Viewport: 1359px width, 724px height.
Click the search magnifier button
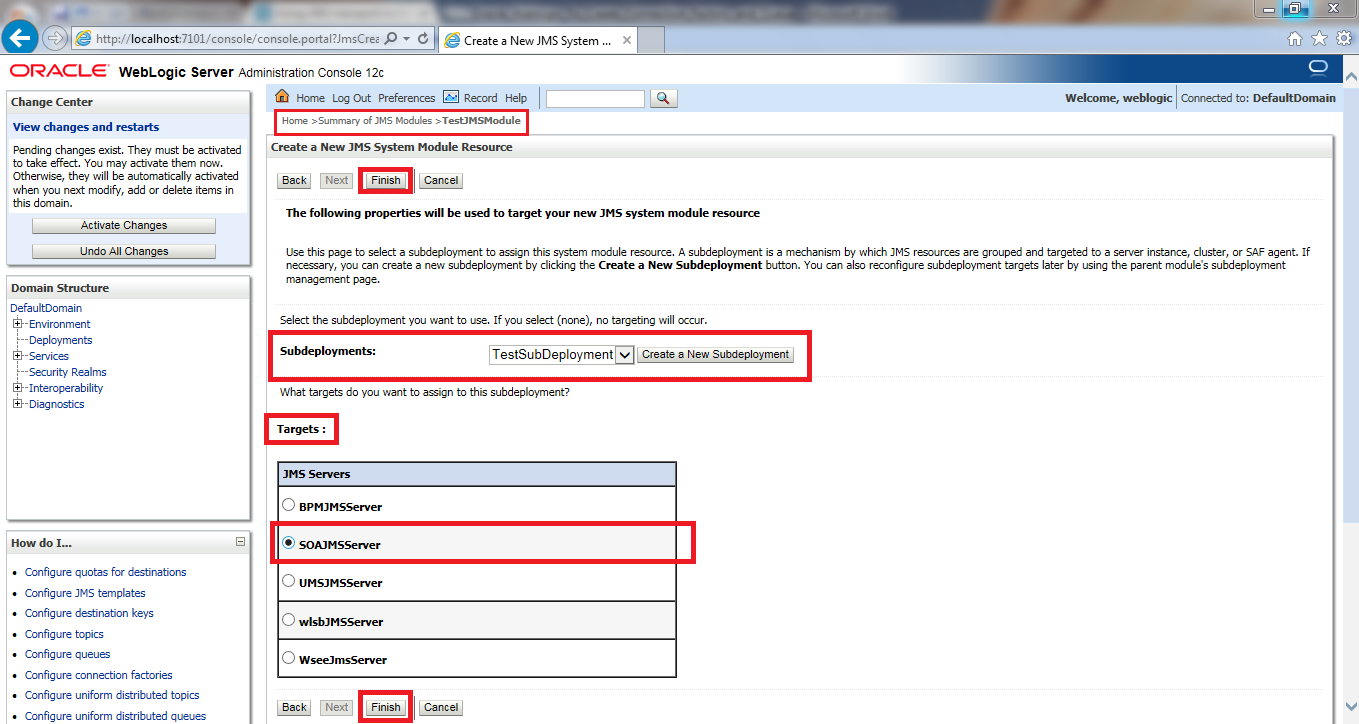click(x=664, y=98)
